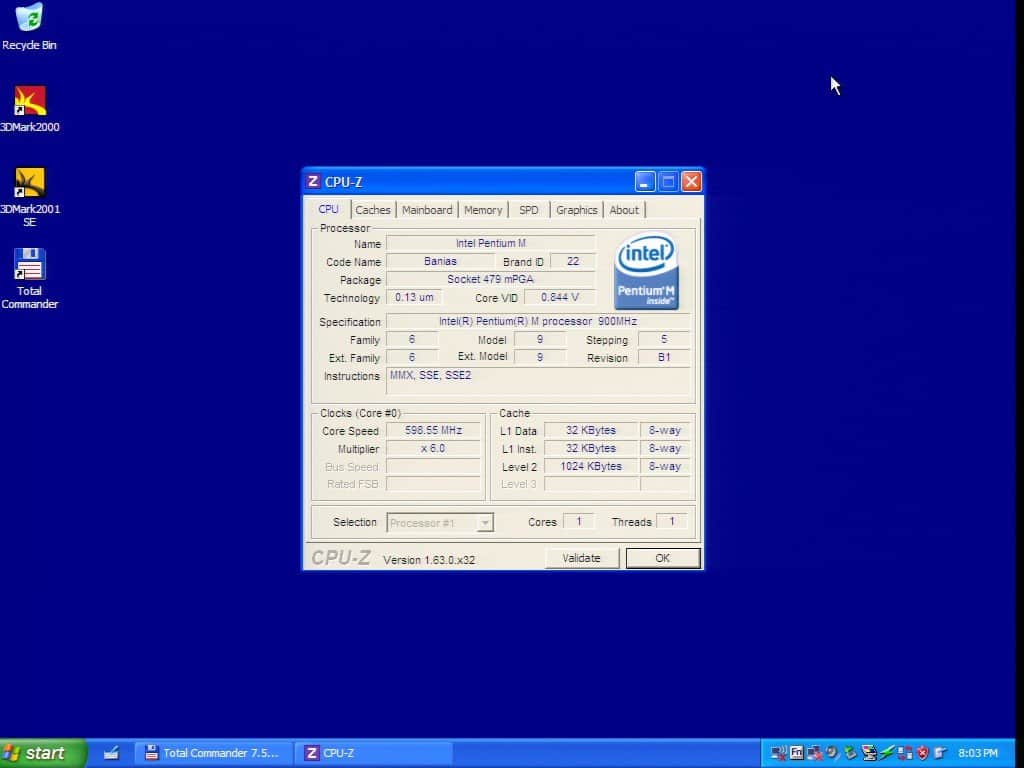Click the Fn hotkey tray icon

coord(797,753)
